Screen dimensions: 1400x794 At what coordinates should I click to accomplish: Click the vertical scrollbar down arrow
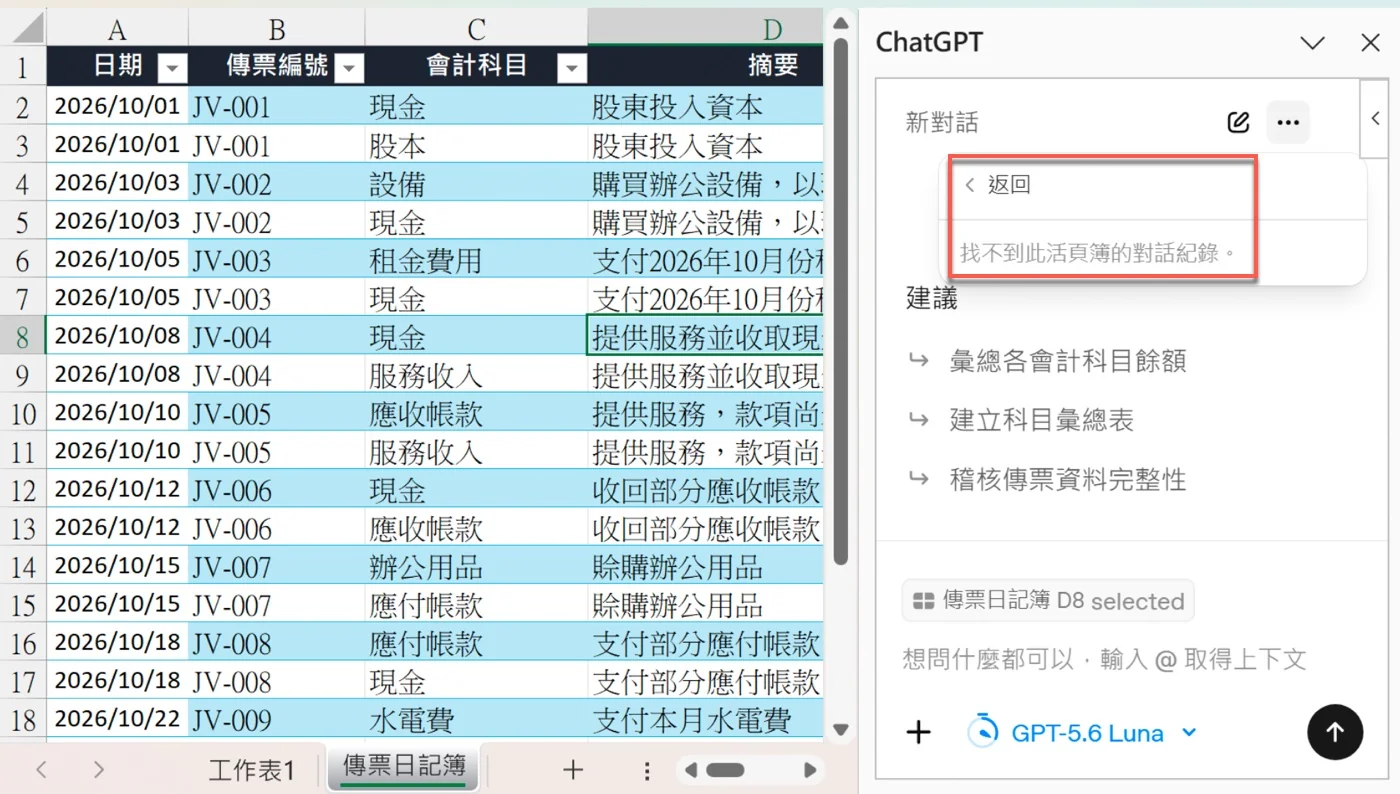pos(841,729)
